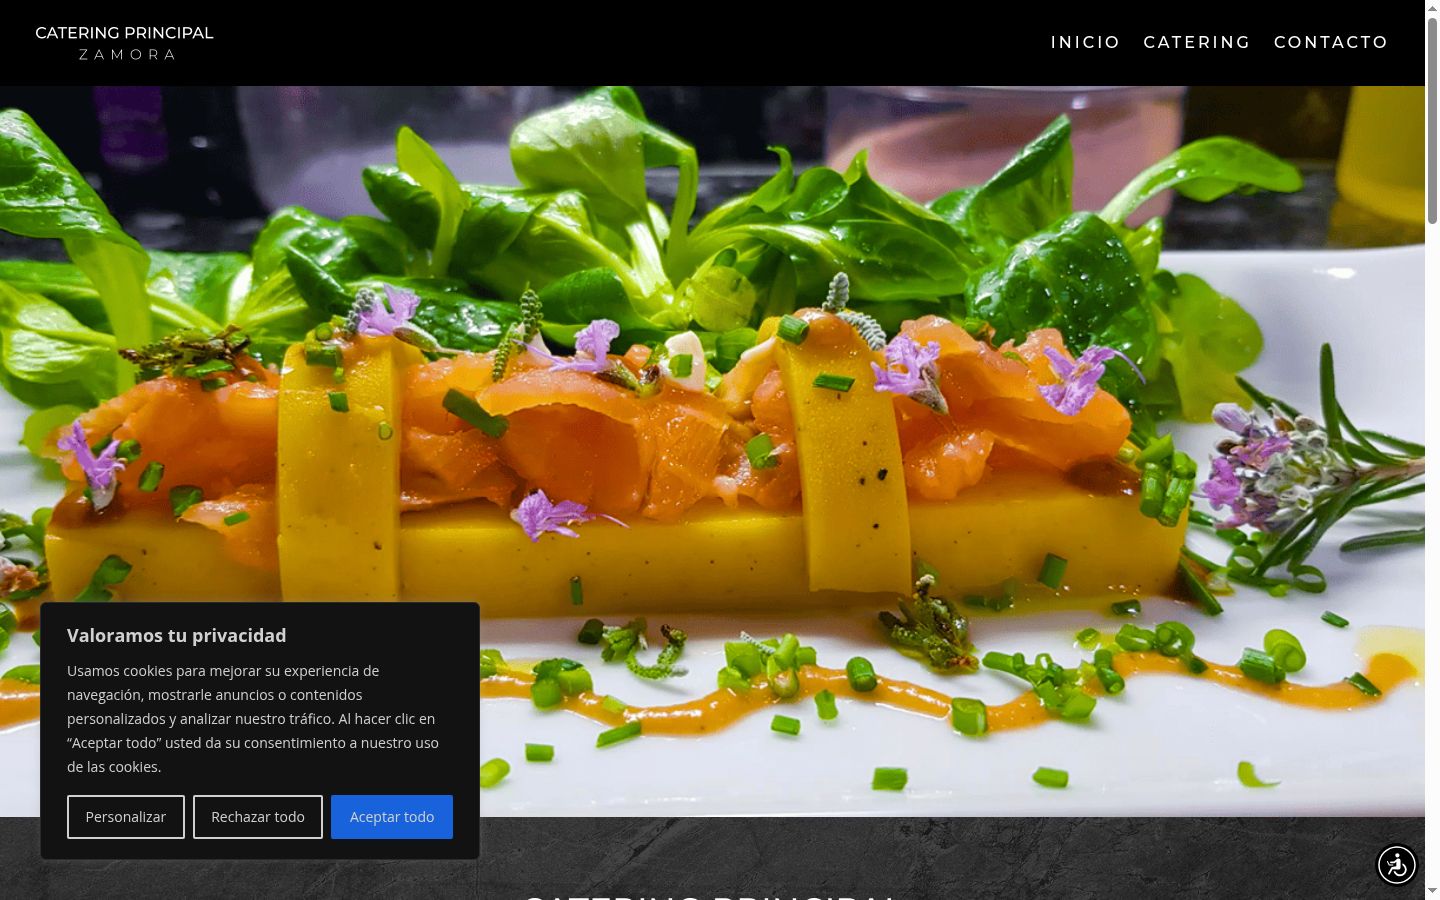Screen dimensions: 1440x900
Task: Click the scrollbar up arrow
Action: 1432,8
